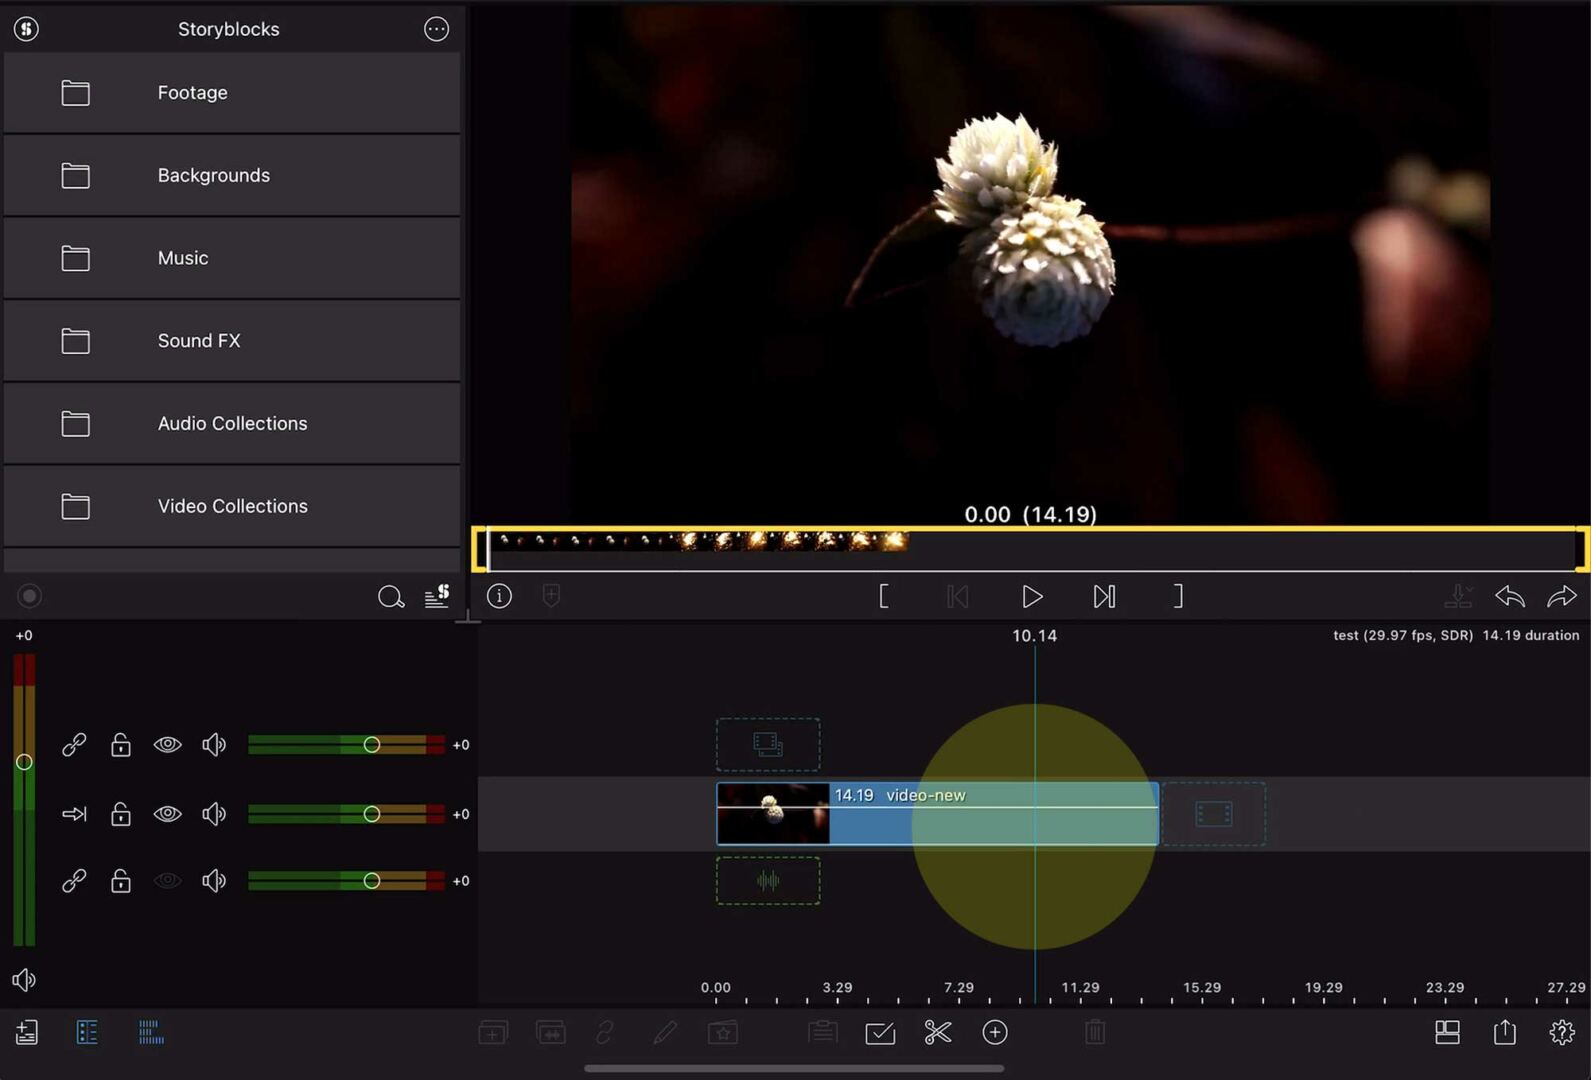This screenshot has width=1591, height=1080.
Task: Open the Storyblocks sort list icon
Action: click(x=437, y=596)
